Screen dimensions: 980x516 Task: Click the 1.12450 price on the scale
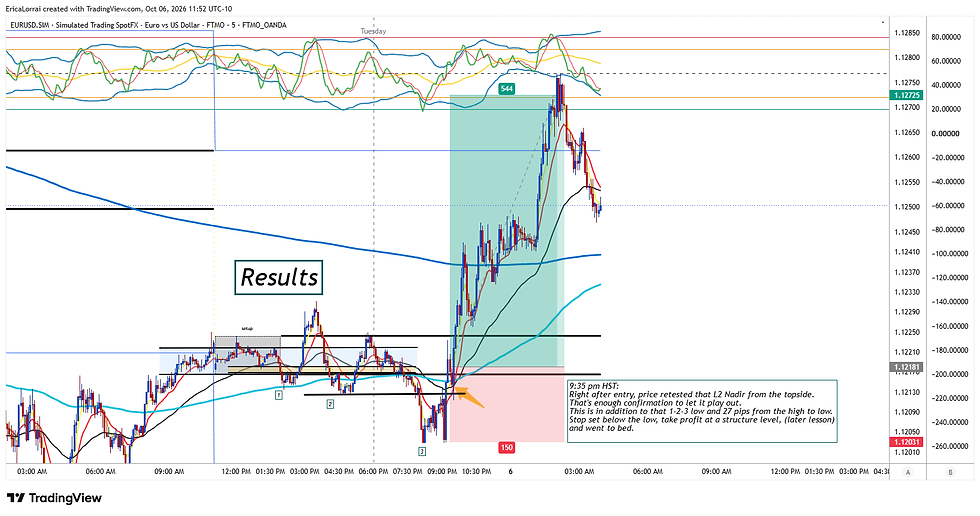907,232
